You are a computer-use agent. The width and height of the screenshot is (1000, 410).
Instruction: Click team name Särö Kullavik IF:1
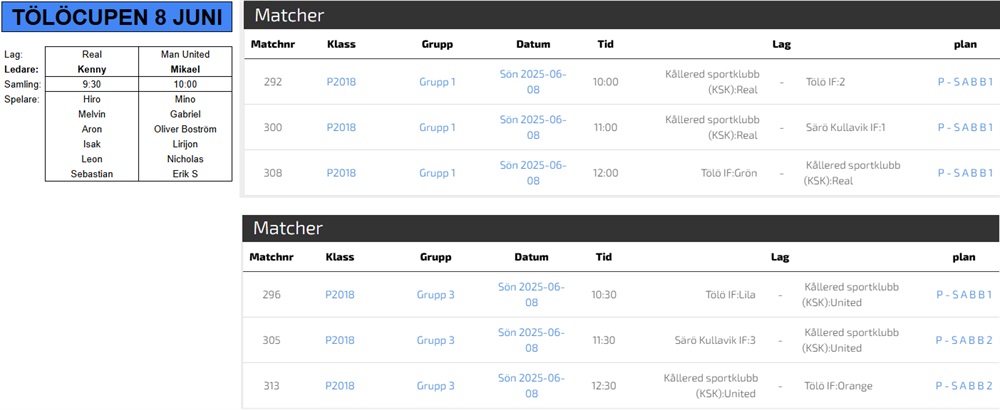(x=846, y=127)
